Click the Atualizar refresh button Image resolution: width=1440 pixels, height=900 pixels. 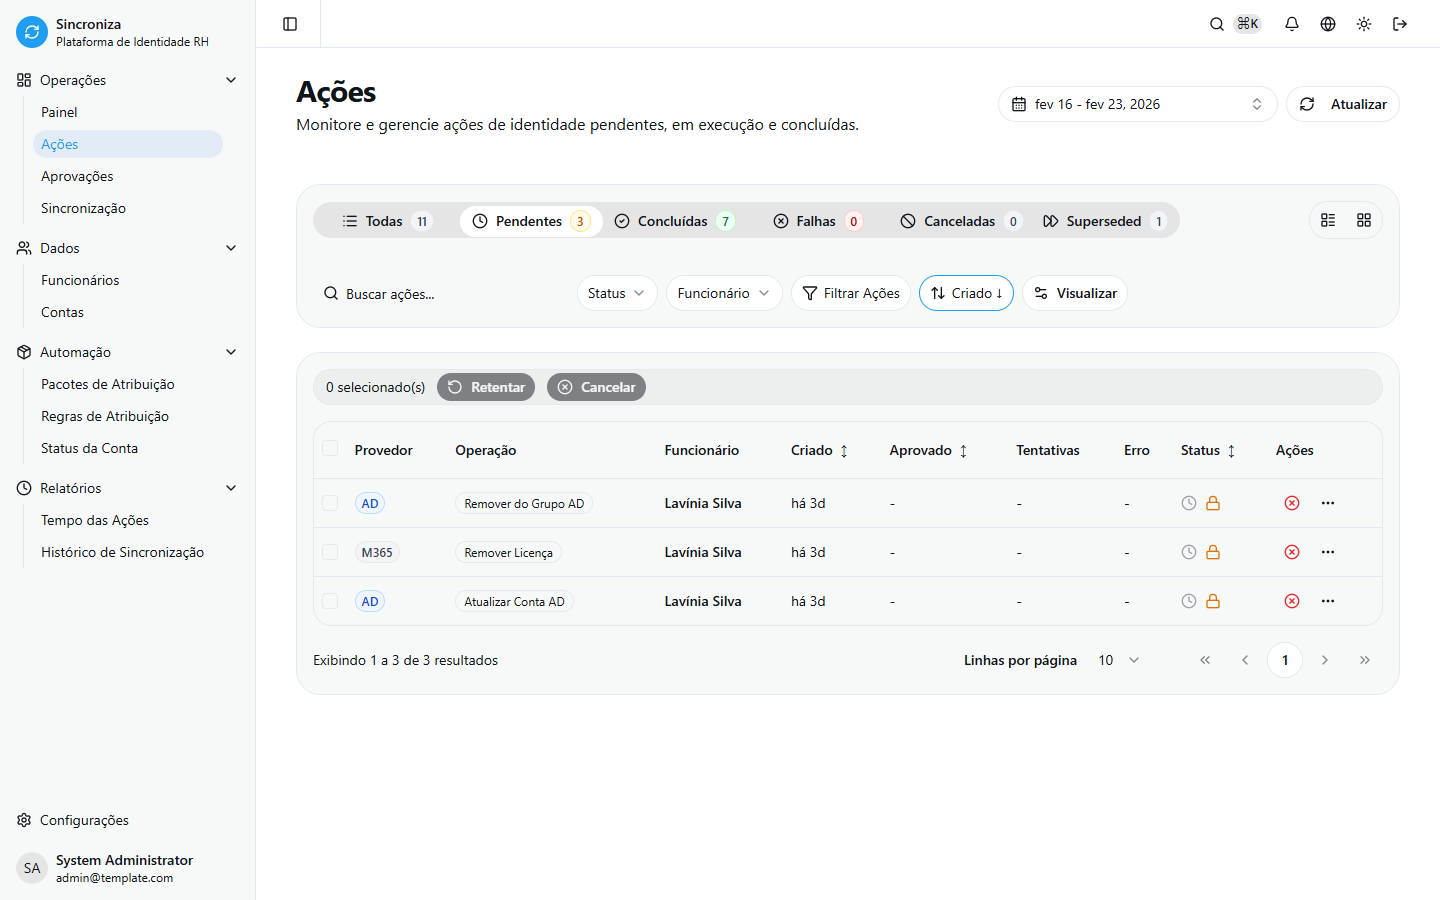[1343, 103]
